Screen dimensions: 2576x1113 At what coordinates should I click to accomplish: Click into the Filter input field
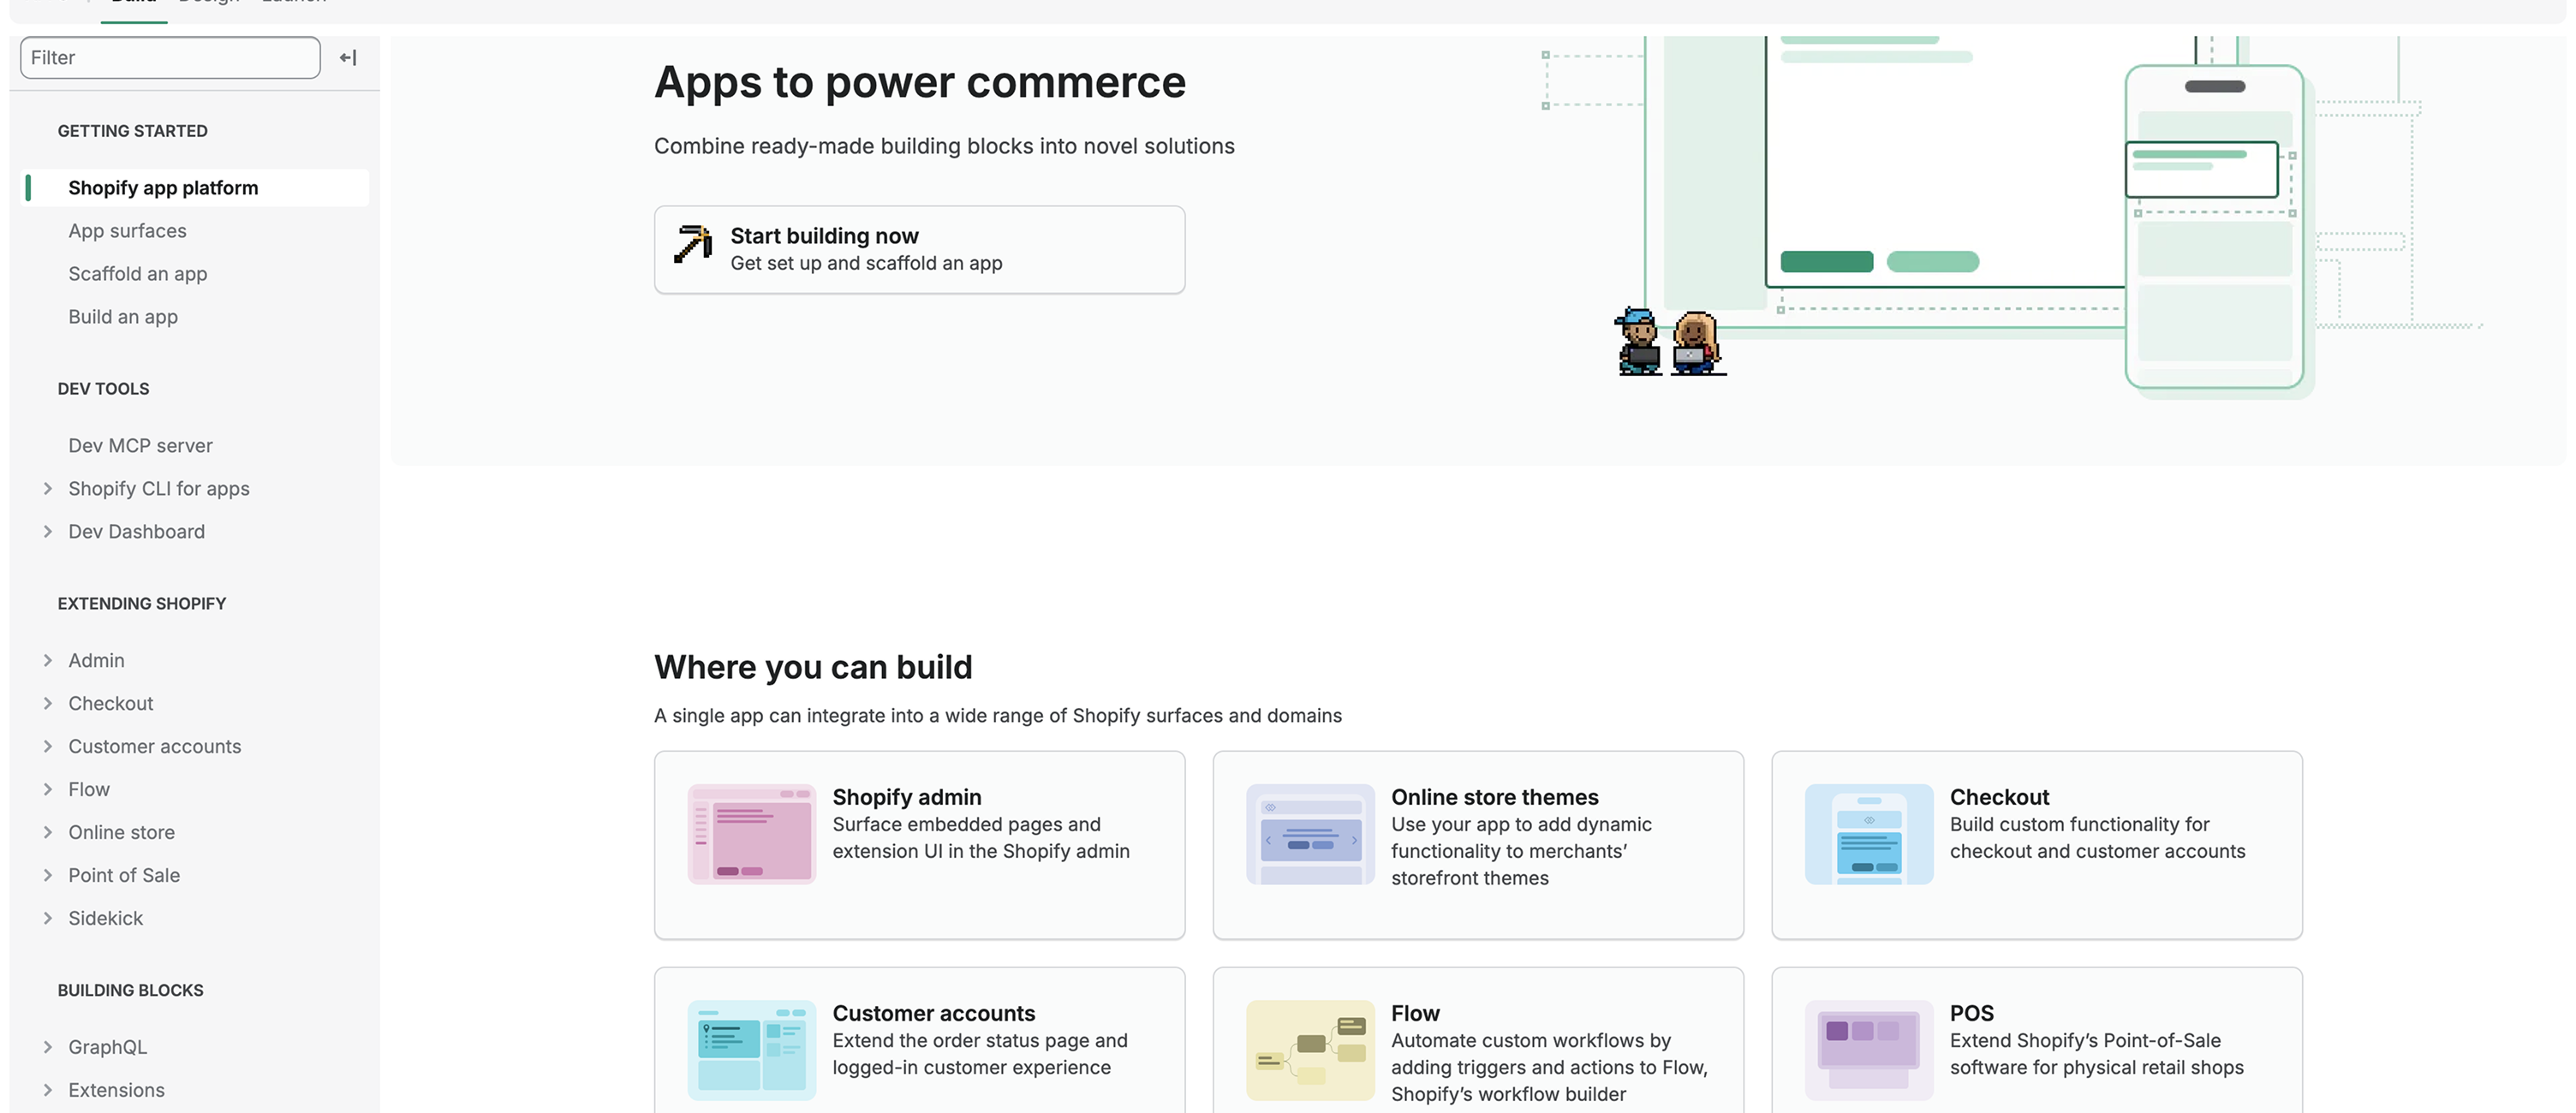click(170, 58)
